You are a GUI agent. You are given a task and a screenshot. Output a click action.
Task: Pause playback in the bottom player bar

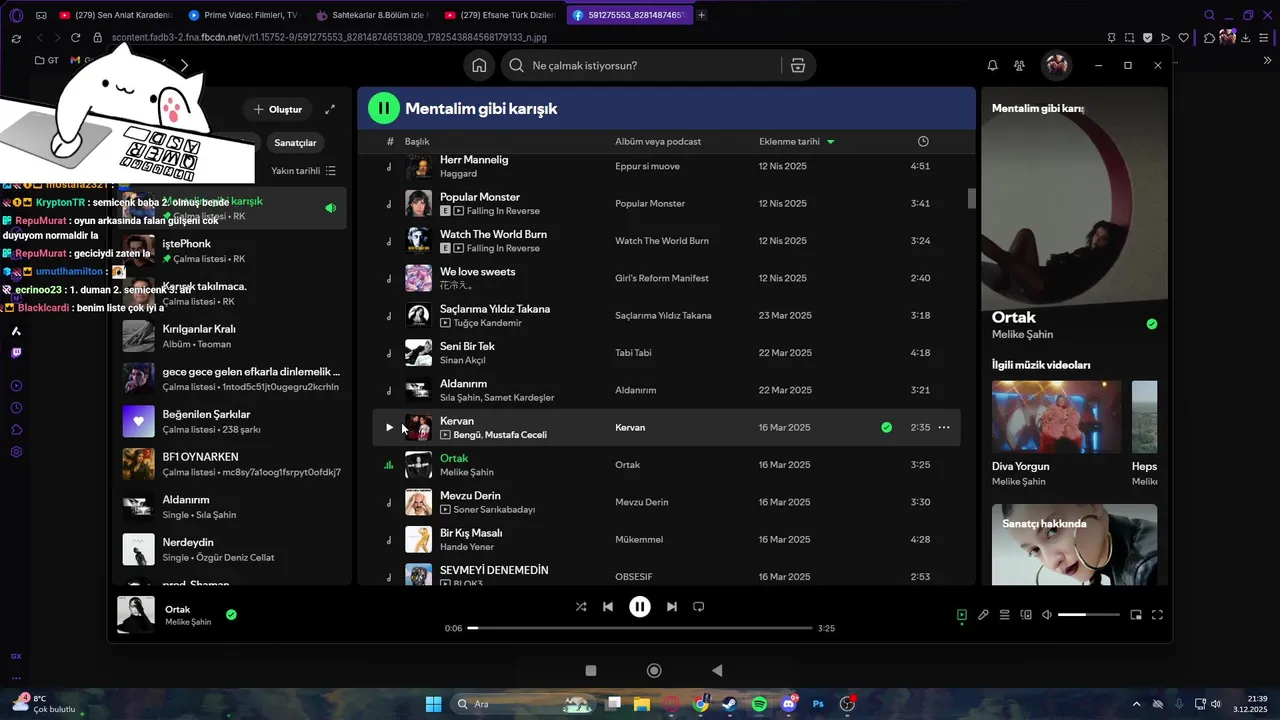pos(640,606)
